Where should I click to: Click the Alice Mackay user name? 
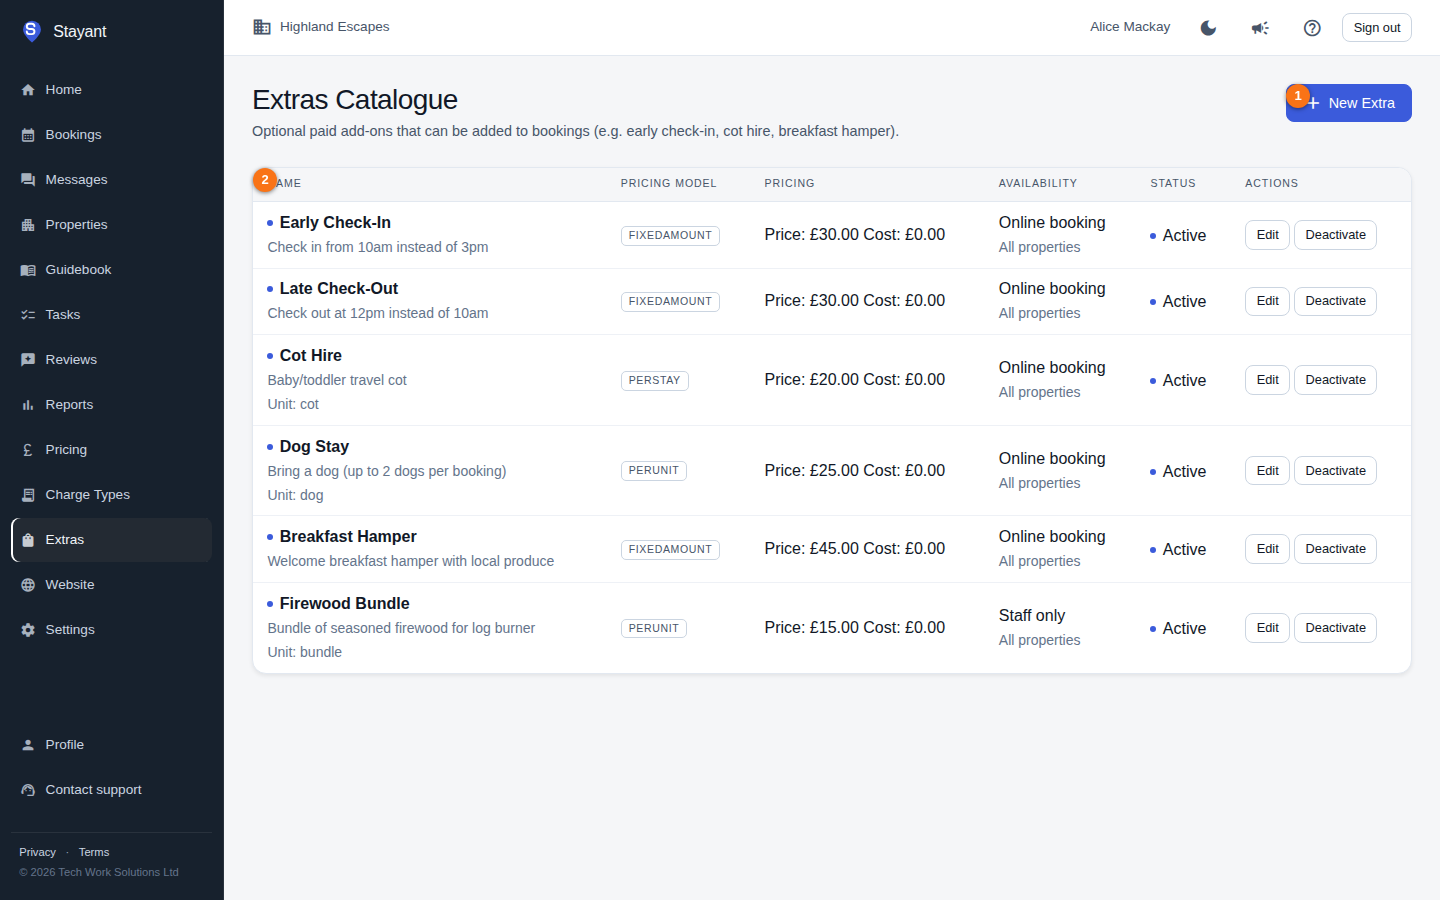(1130, 27)
